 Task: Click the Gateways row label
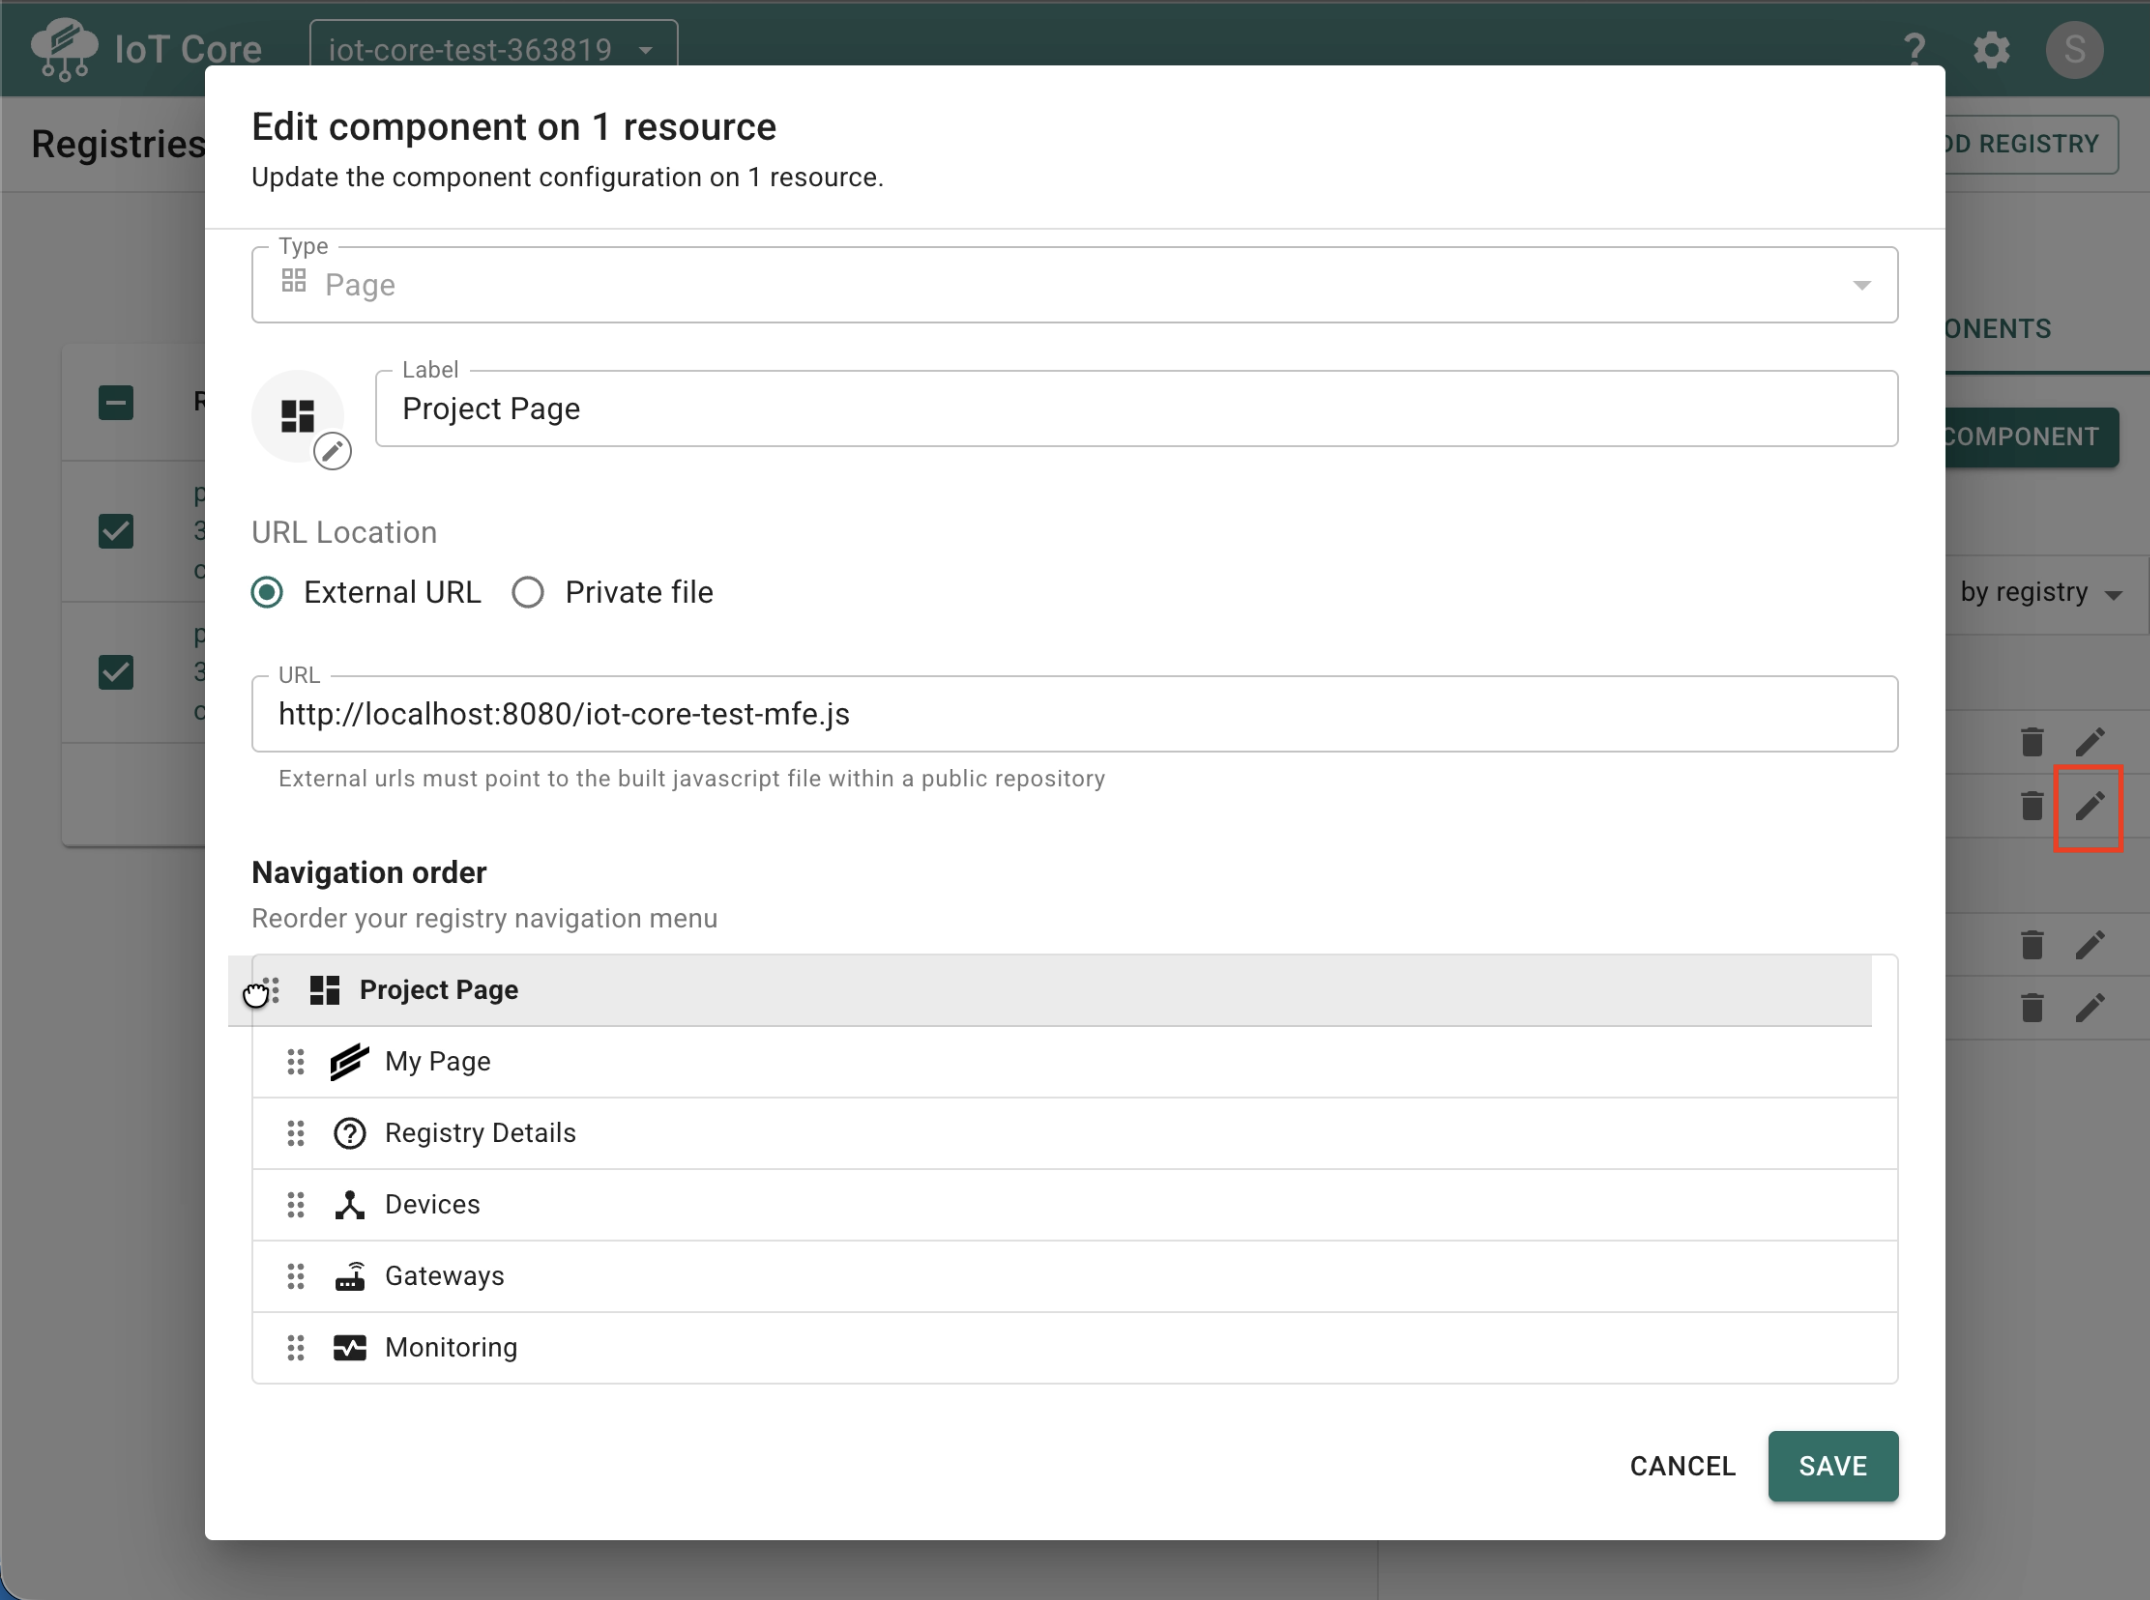(444, 1276)
